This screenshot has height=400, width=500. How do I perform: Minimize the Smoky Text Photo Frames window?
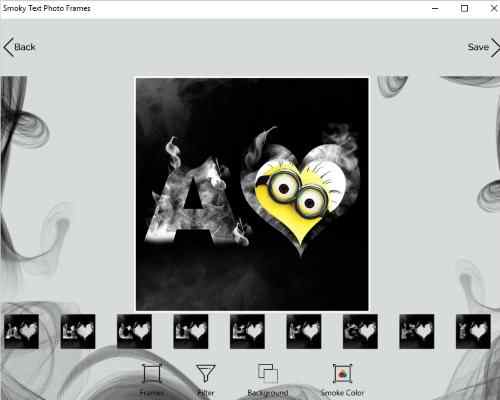(435, 9)
